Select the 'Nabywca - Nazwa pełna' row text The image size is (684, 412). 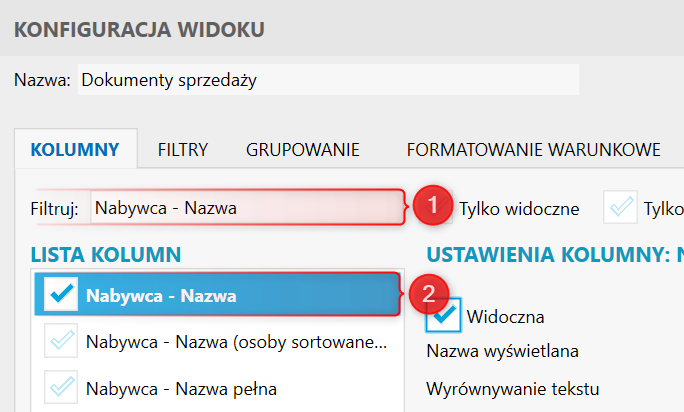point(181,388)
